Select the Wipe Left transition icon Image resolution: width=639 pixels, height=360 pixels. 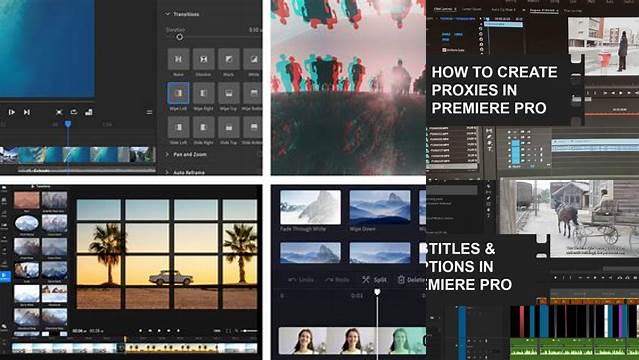pyautogui.click(x=178, y=93)
